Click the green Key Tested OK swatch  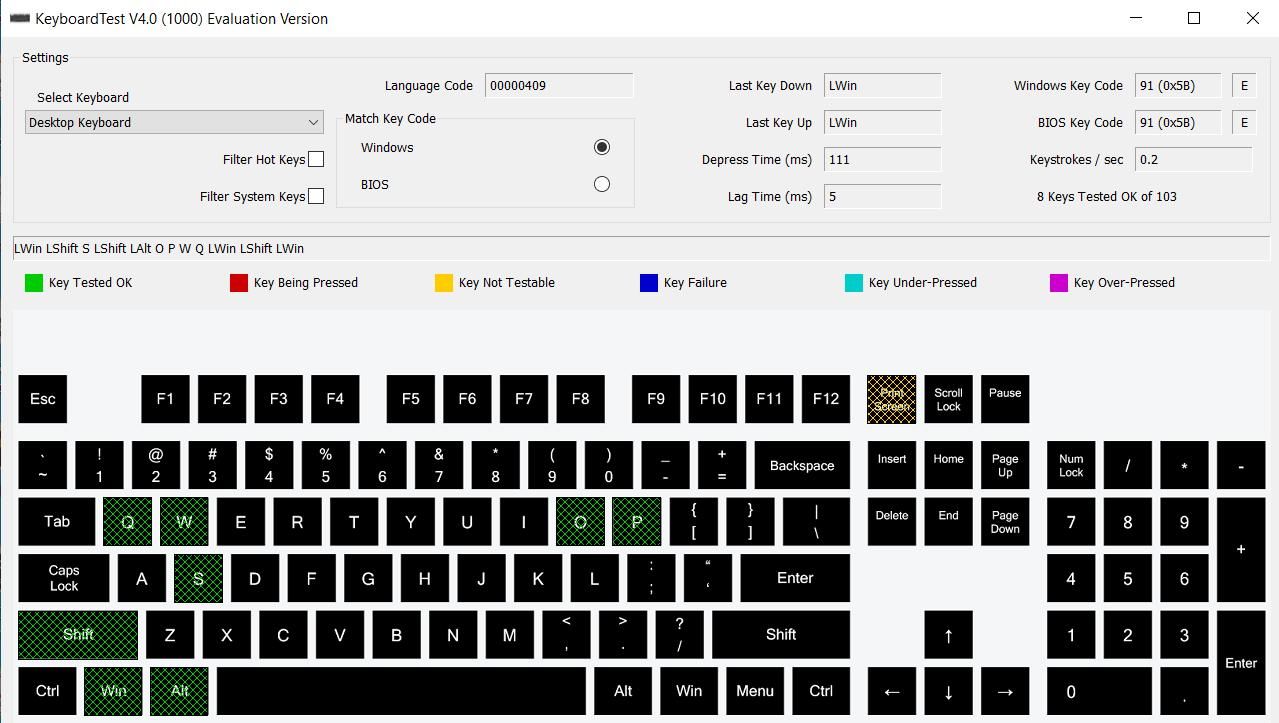point(34,283)
